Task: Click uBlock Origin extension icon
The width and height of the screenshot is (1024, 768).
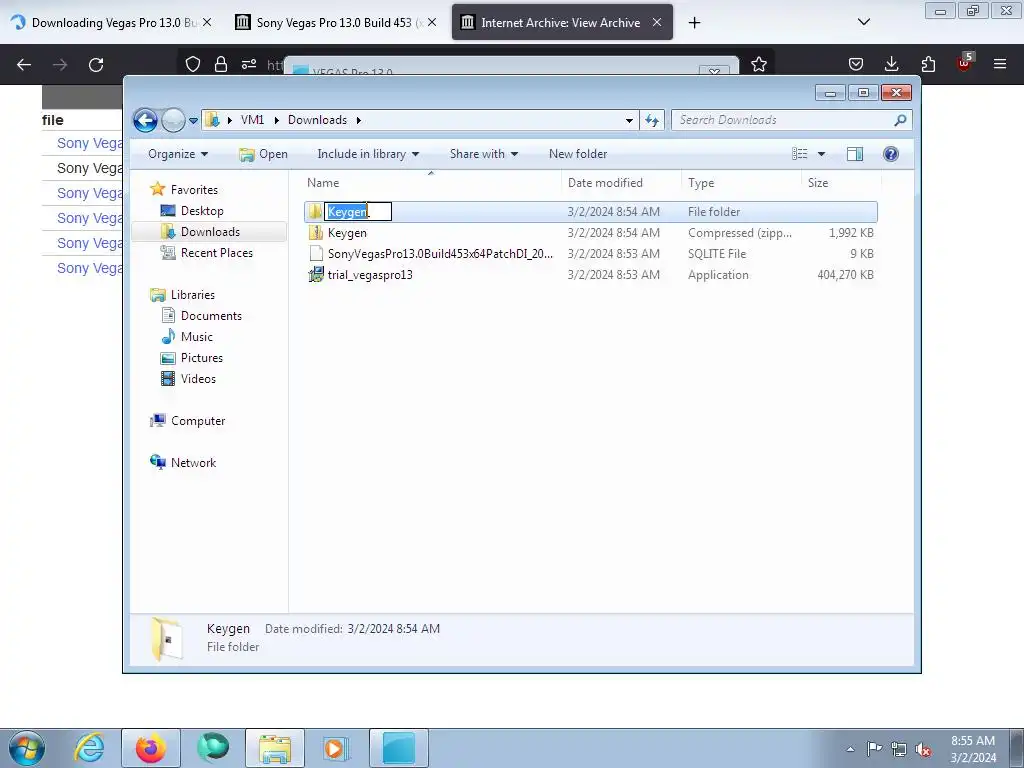Action: pyautogui.click(x=965, y=63)
